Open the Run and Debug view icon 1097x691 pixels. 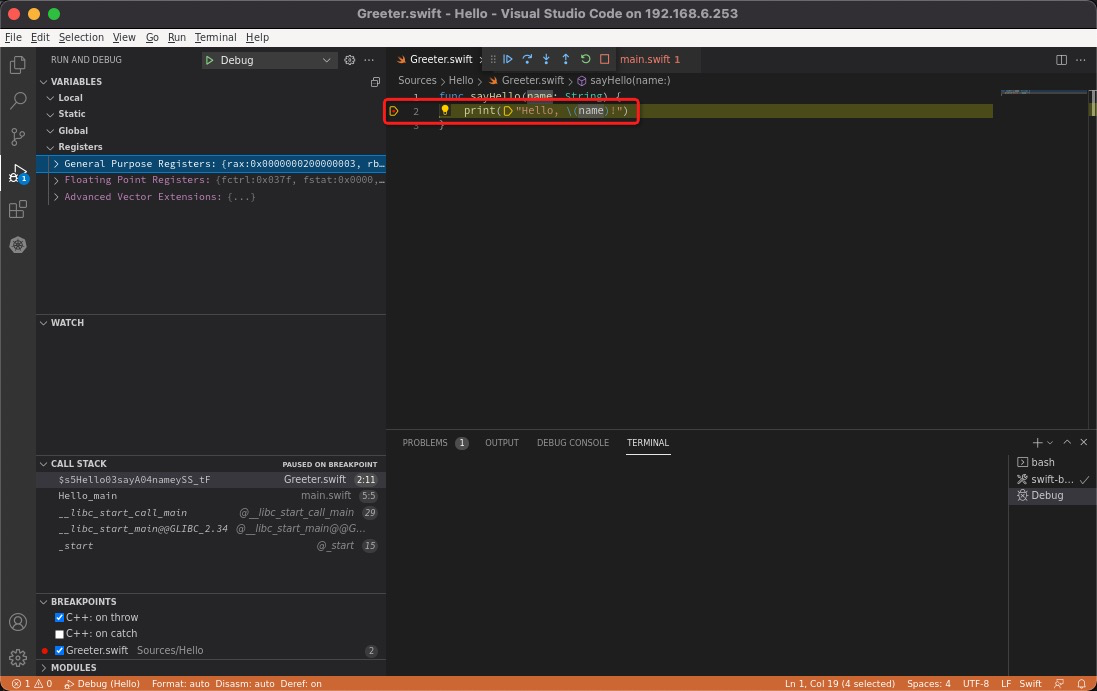18,173
